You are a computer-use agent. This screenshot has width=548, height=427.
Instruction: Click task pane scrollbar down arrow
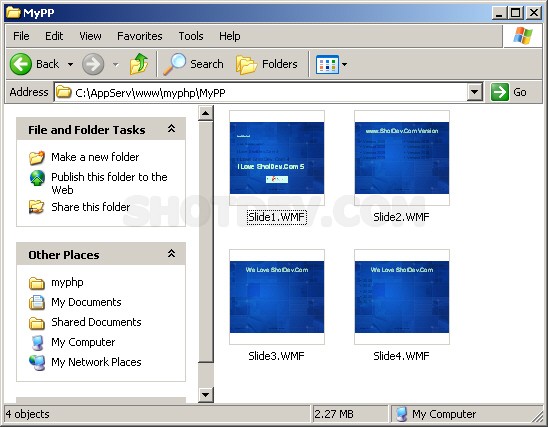(206, 395)
